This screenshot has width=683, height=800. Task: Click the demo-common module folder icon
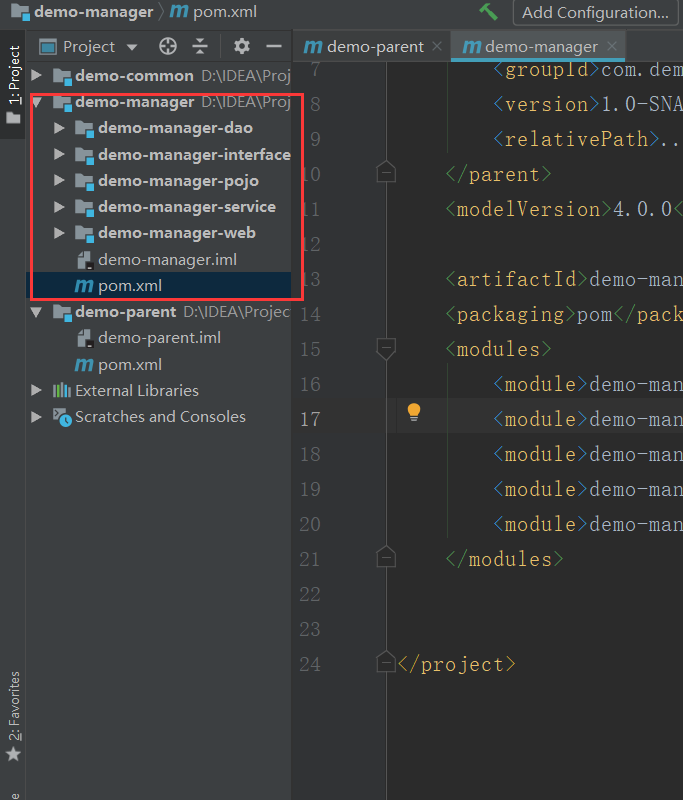62,77
